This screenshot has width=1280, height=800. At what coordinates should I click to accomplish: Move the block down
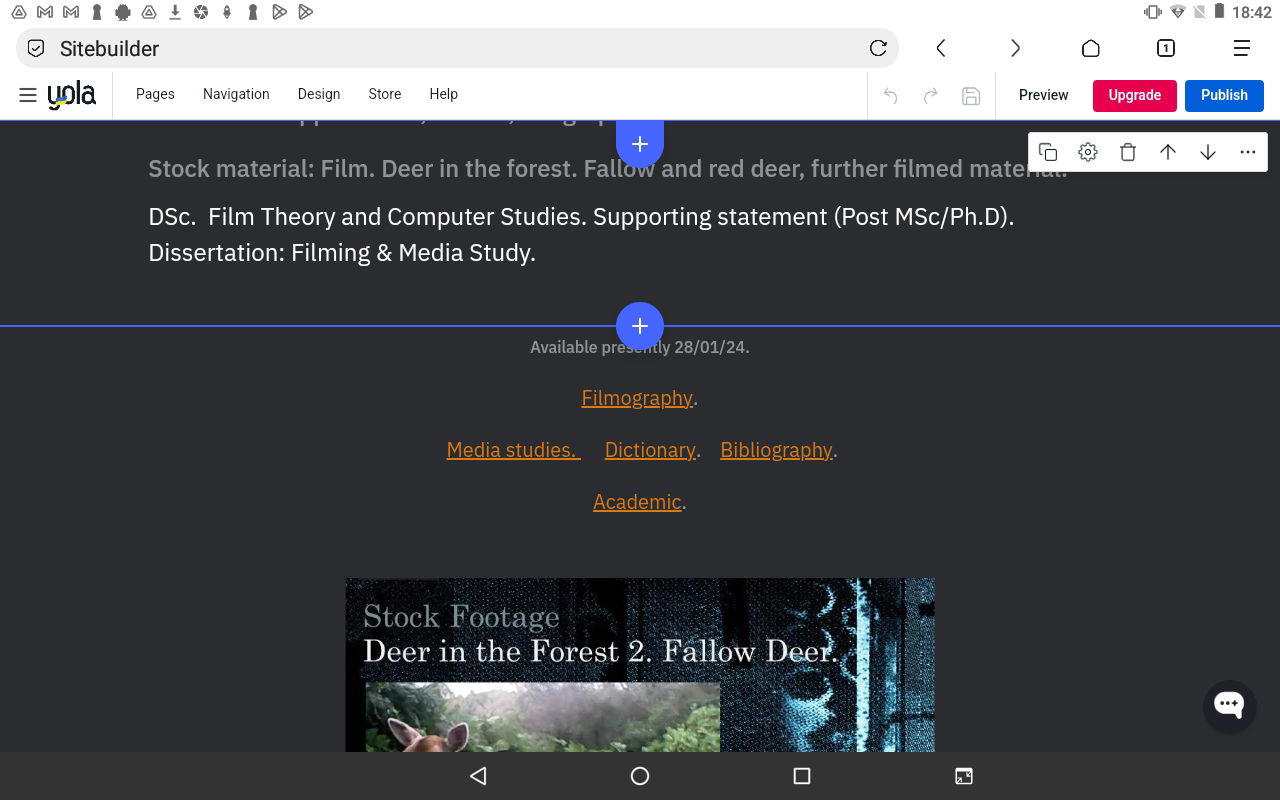pos(1208,152)
